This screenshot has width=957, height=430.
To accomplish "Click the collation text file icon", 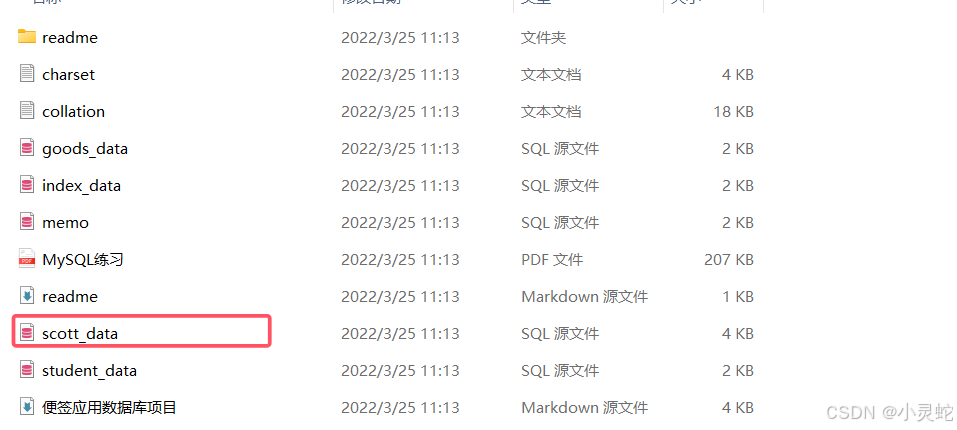I will [x=26, y=111].
